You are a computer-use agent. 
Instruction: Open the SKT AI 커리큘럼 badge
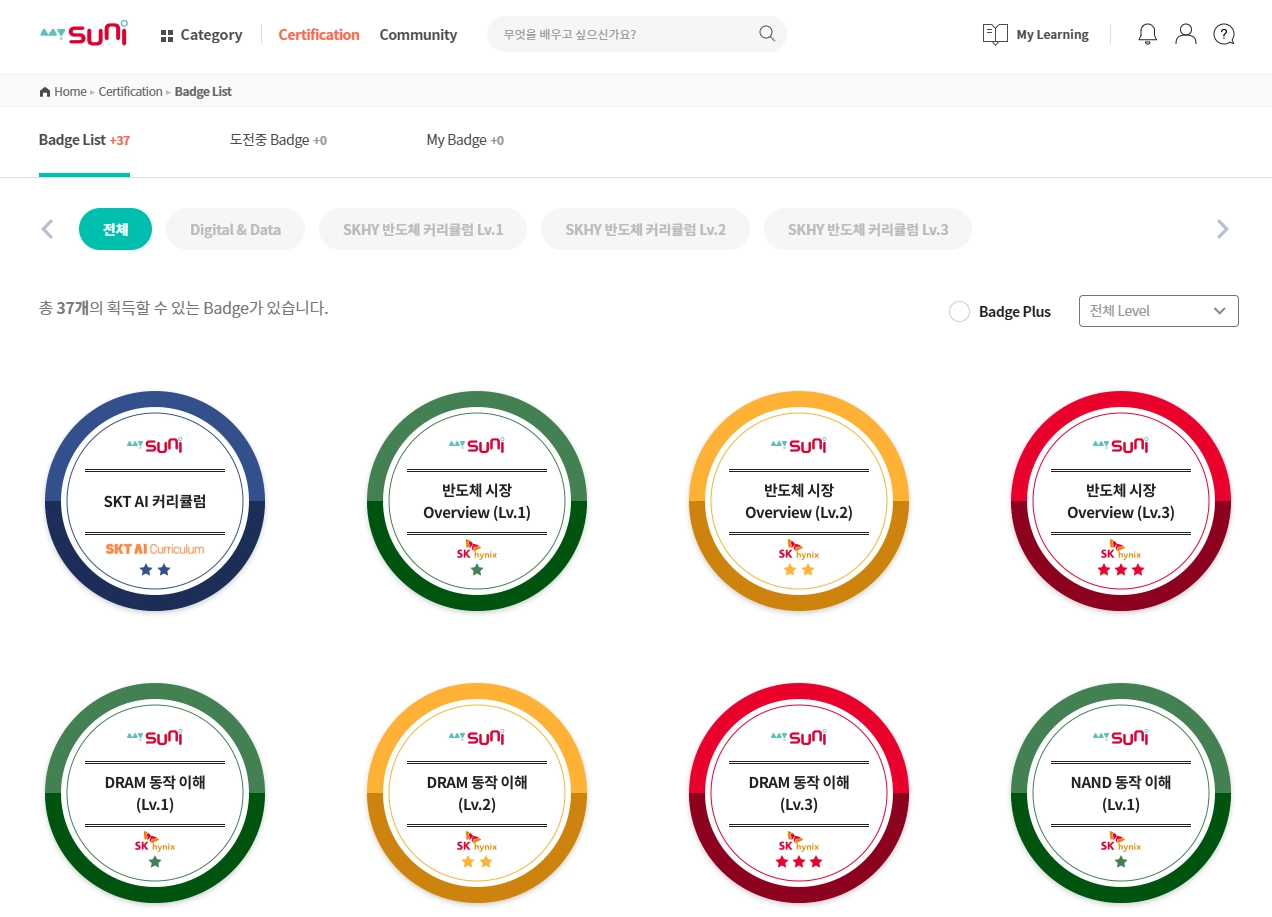click(x=155, y=501)
